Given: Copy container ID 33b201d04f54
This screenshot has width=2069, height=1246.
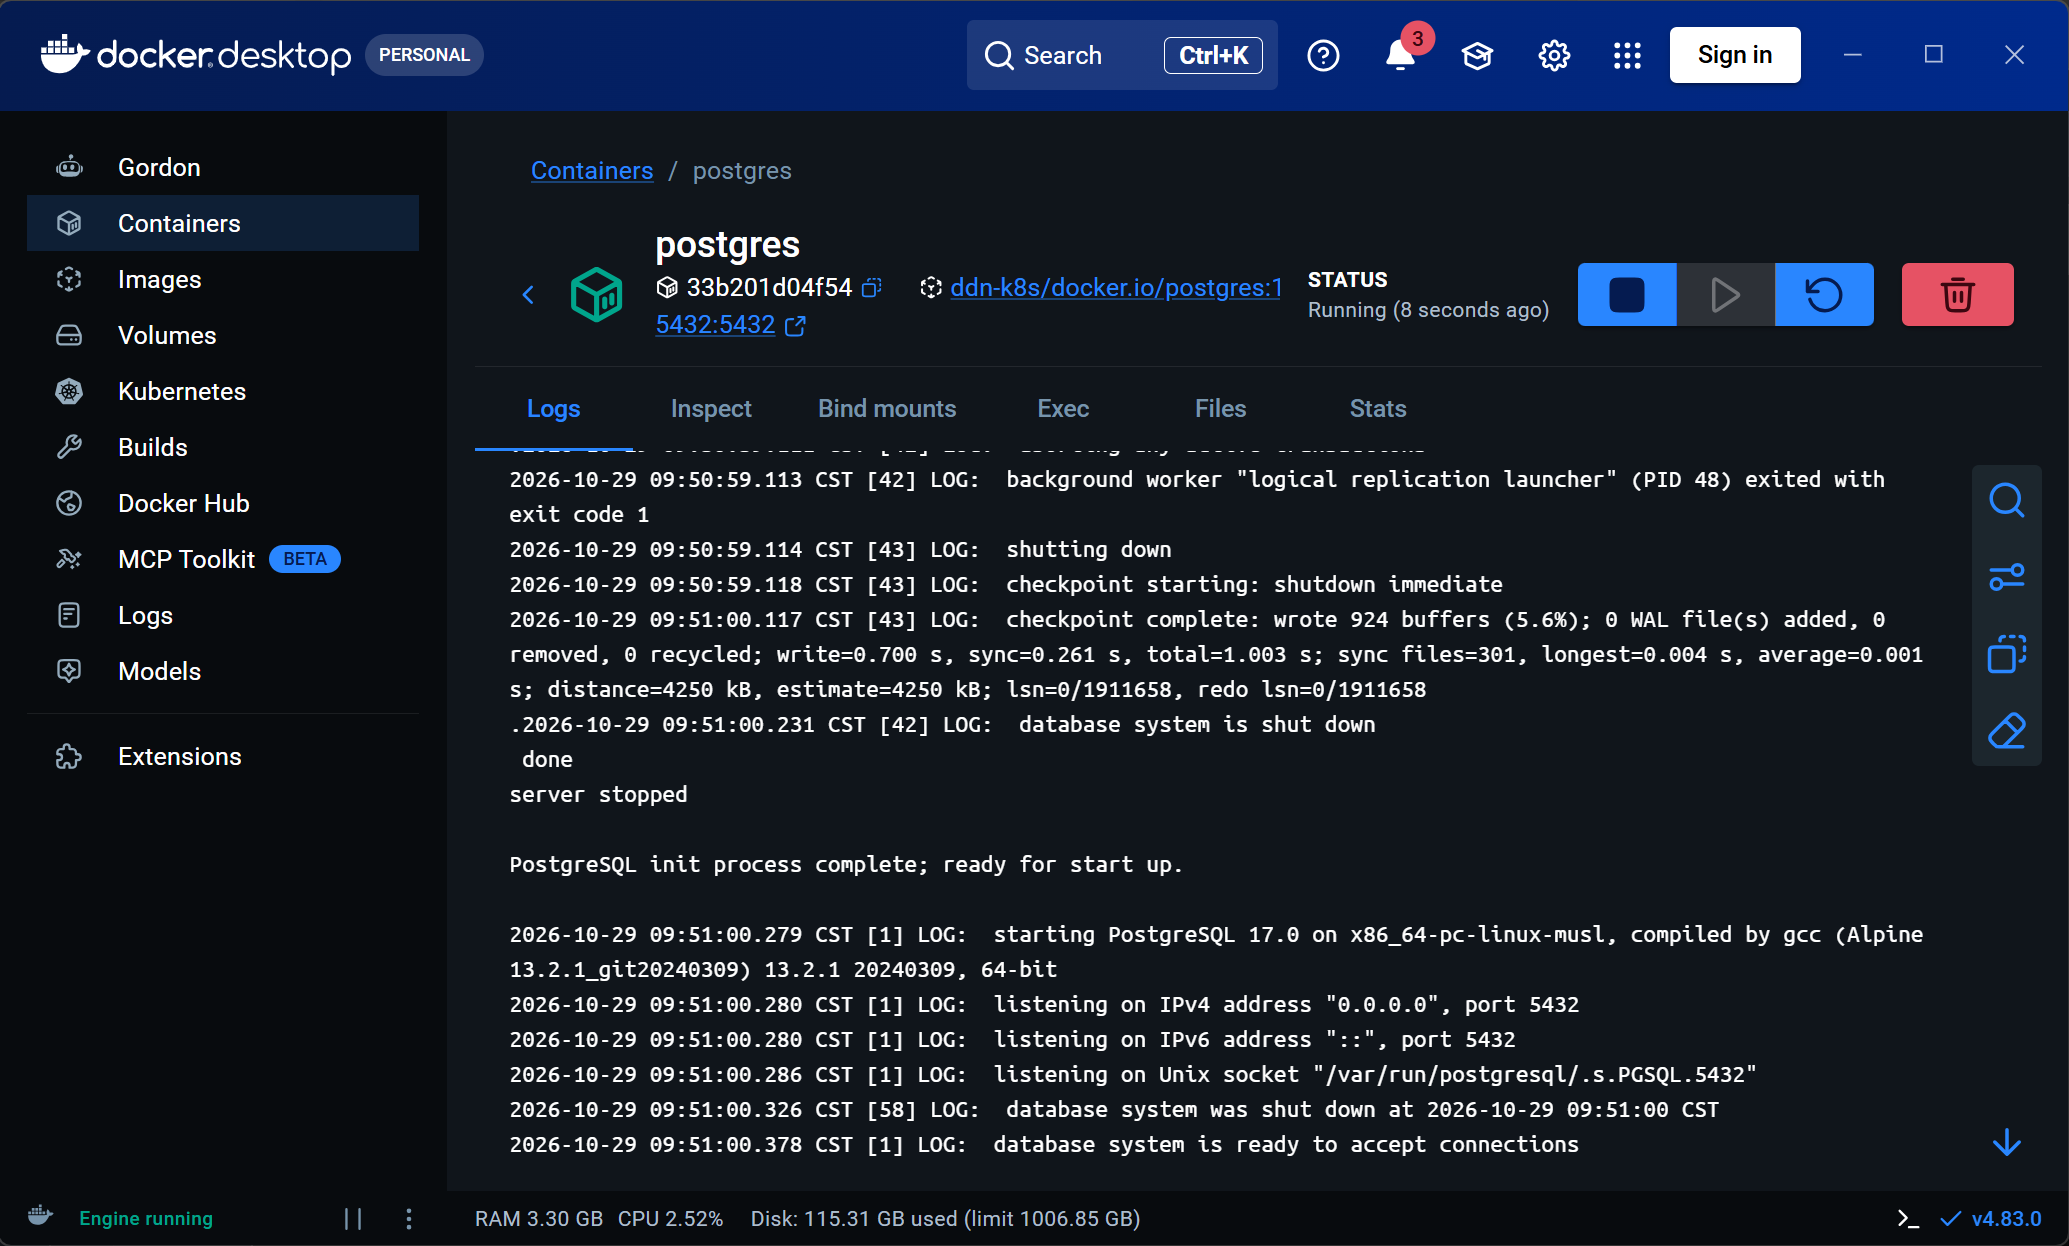Looking at the screenshot, I should click(x=872, y=288).
